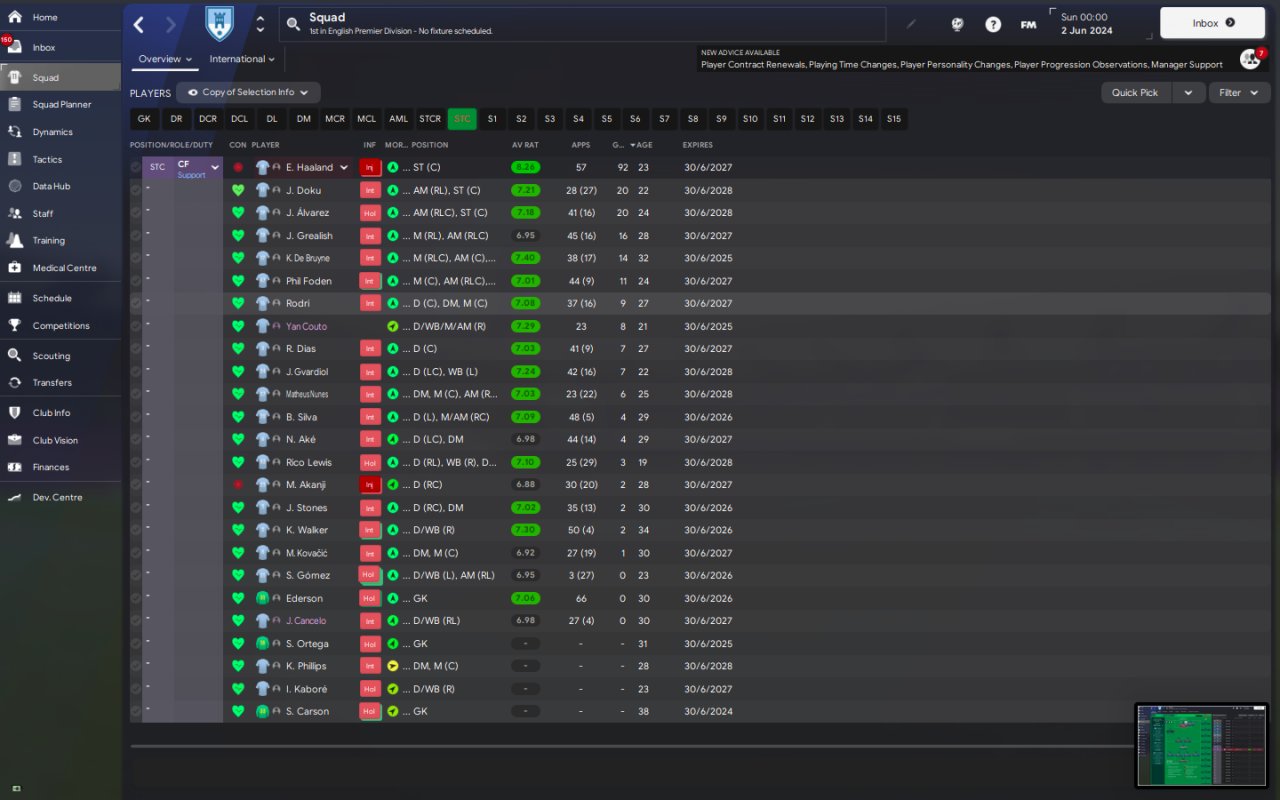Click the football world icon in header

click(x=957, y=24)
